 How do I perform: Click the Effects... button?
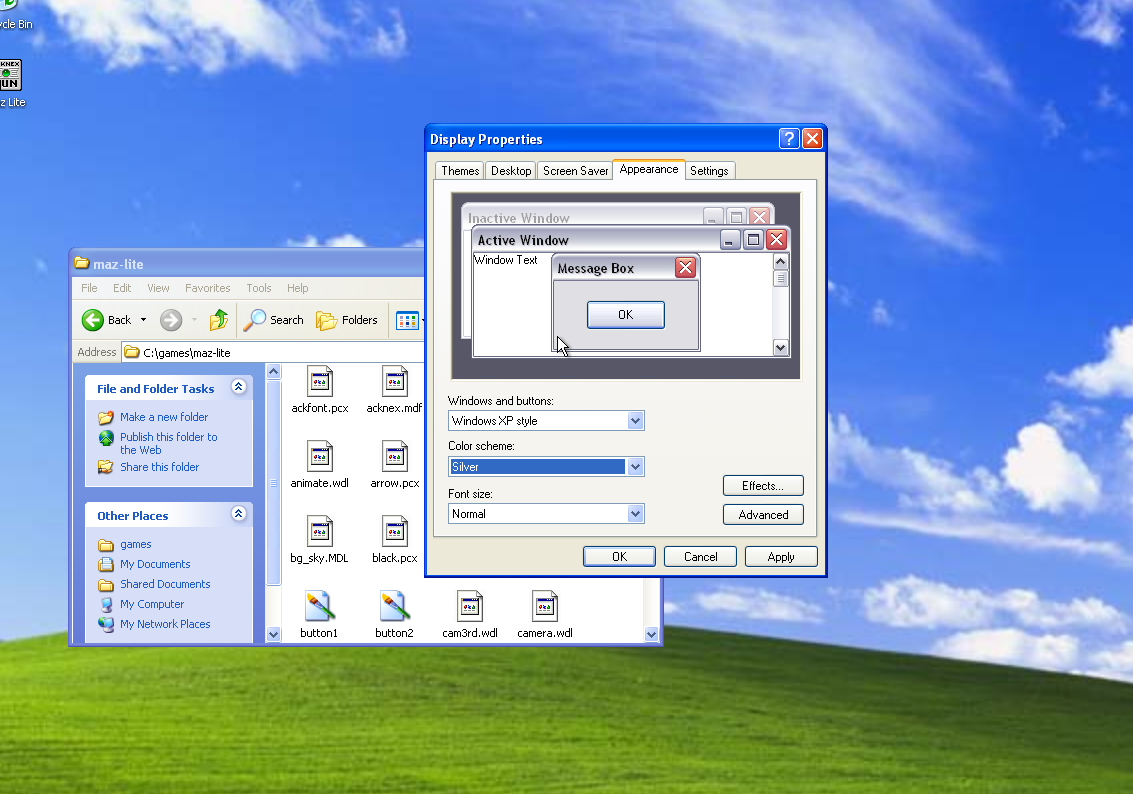(x=763, y=486)
